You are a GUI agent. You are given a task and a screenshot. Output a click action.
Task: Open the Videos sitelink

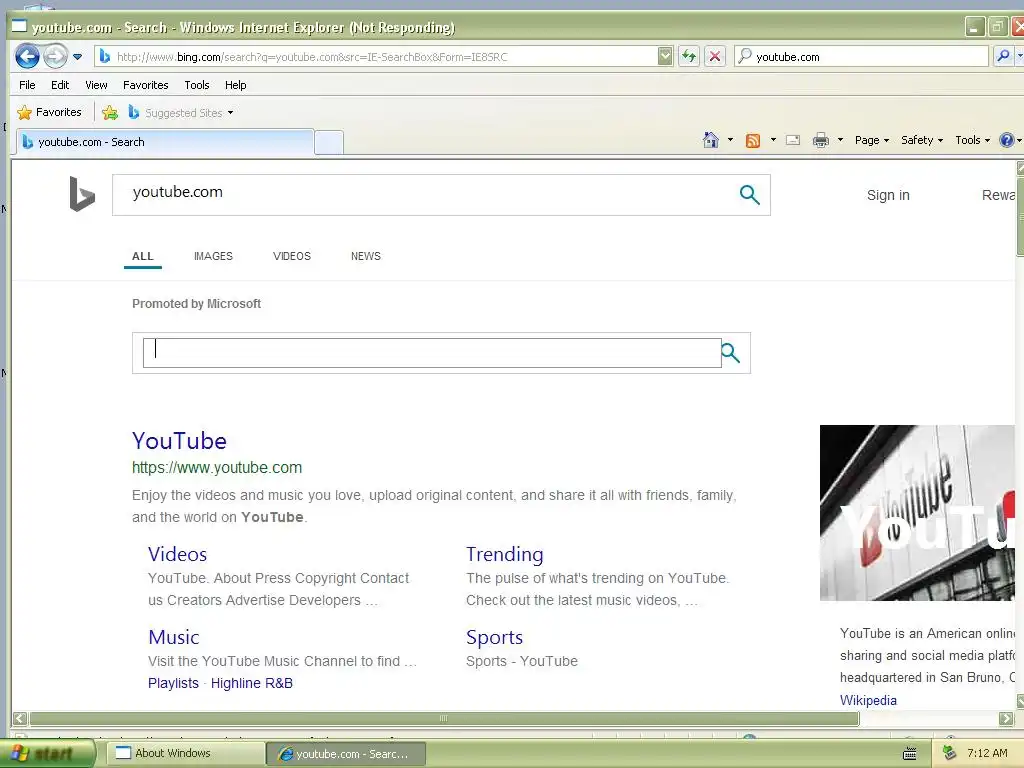point(177,554)
